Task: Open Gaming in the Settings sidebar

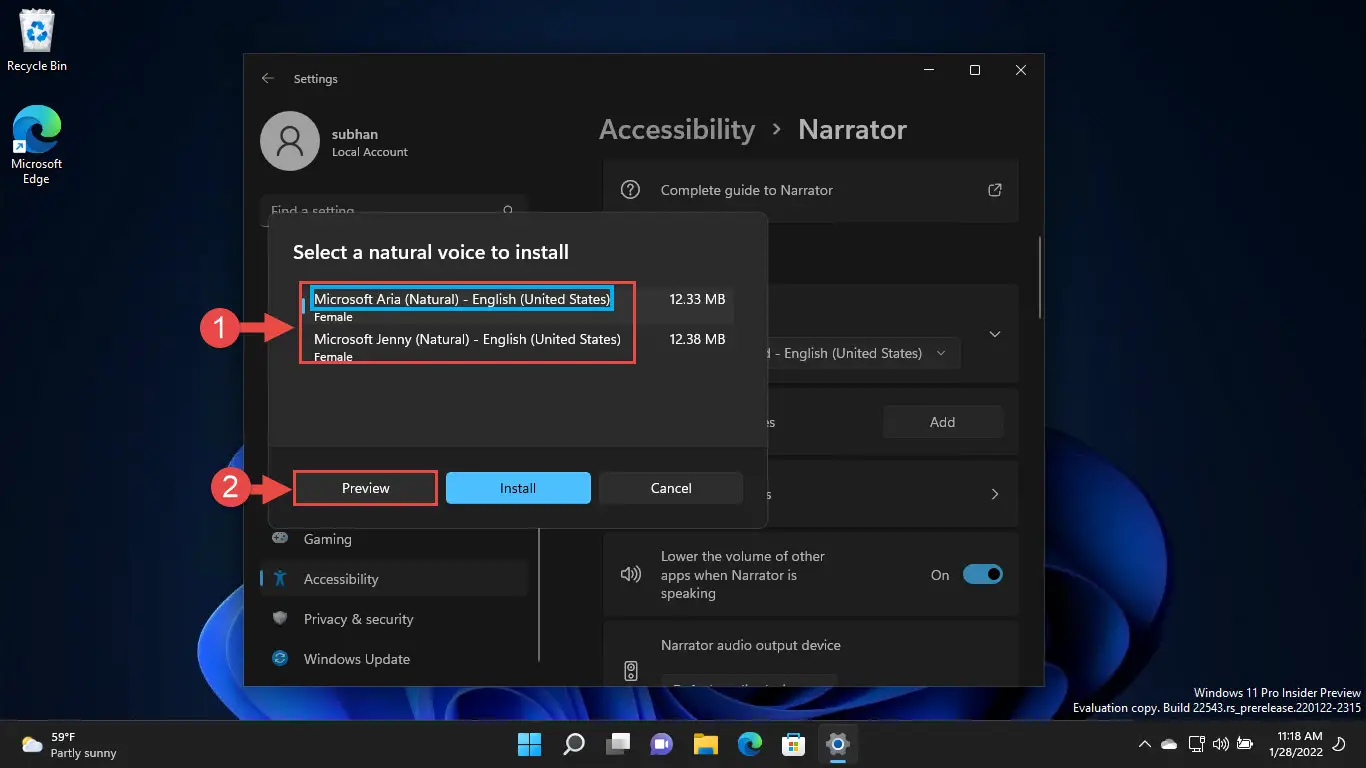Action: (393, 539)
